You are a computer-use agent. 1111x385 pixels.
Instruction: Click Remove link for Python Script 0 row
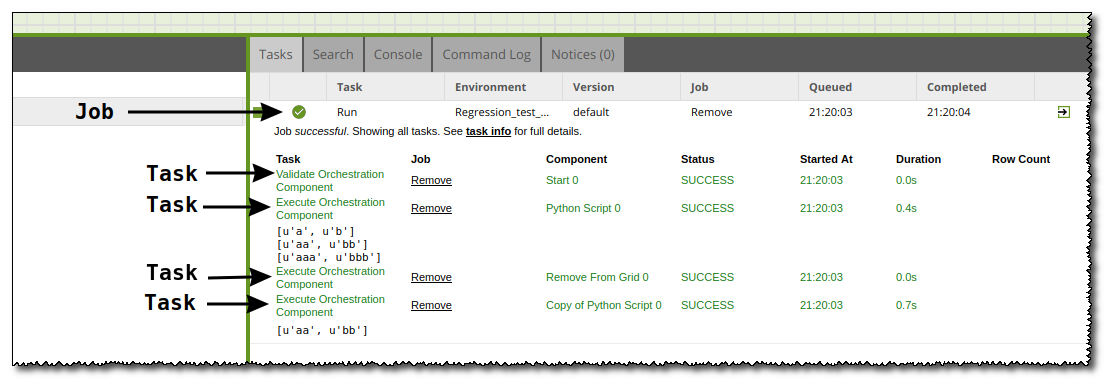[x=432, y=208]
